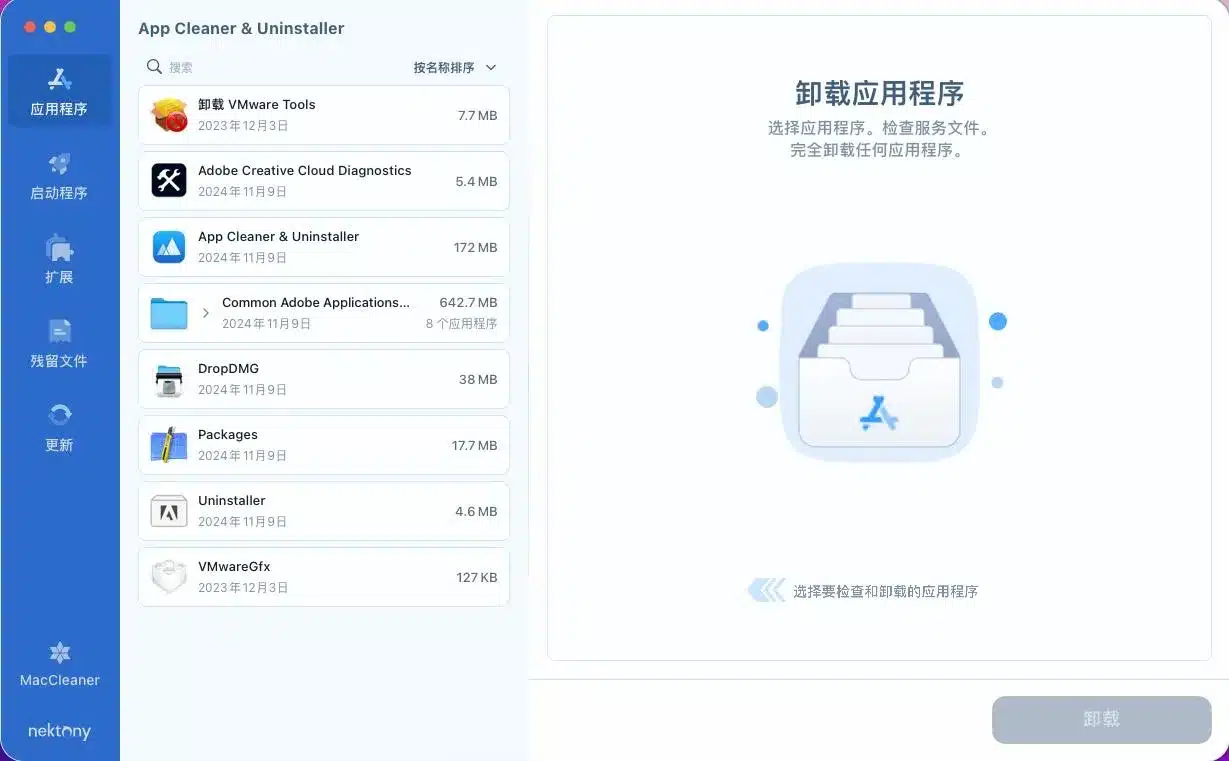Open the 残留文件 section
1229x761 pixels.
(59, 344)
